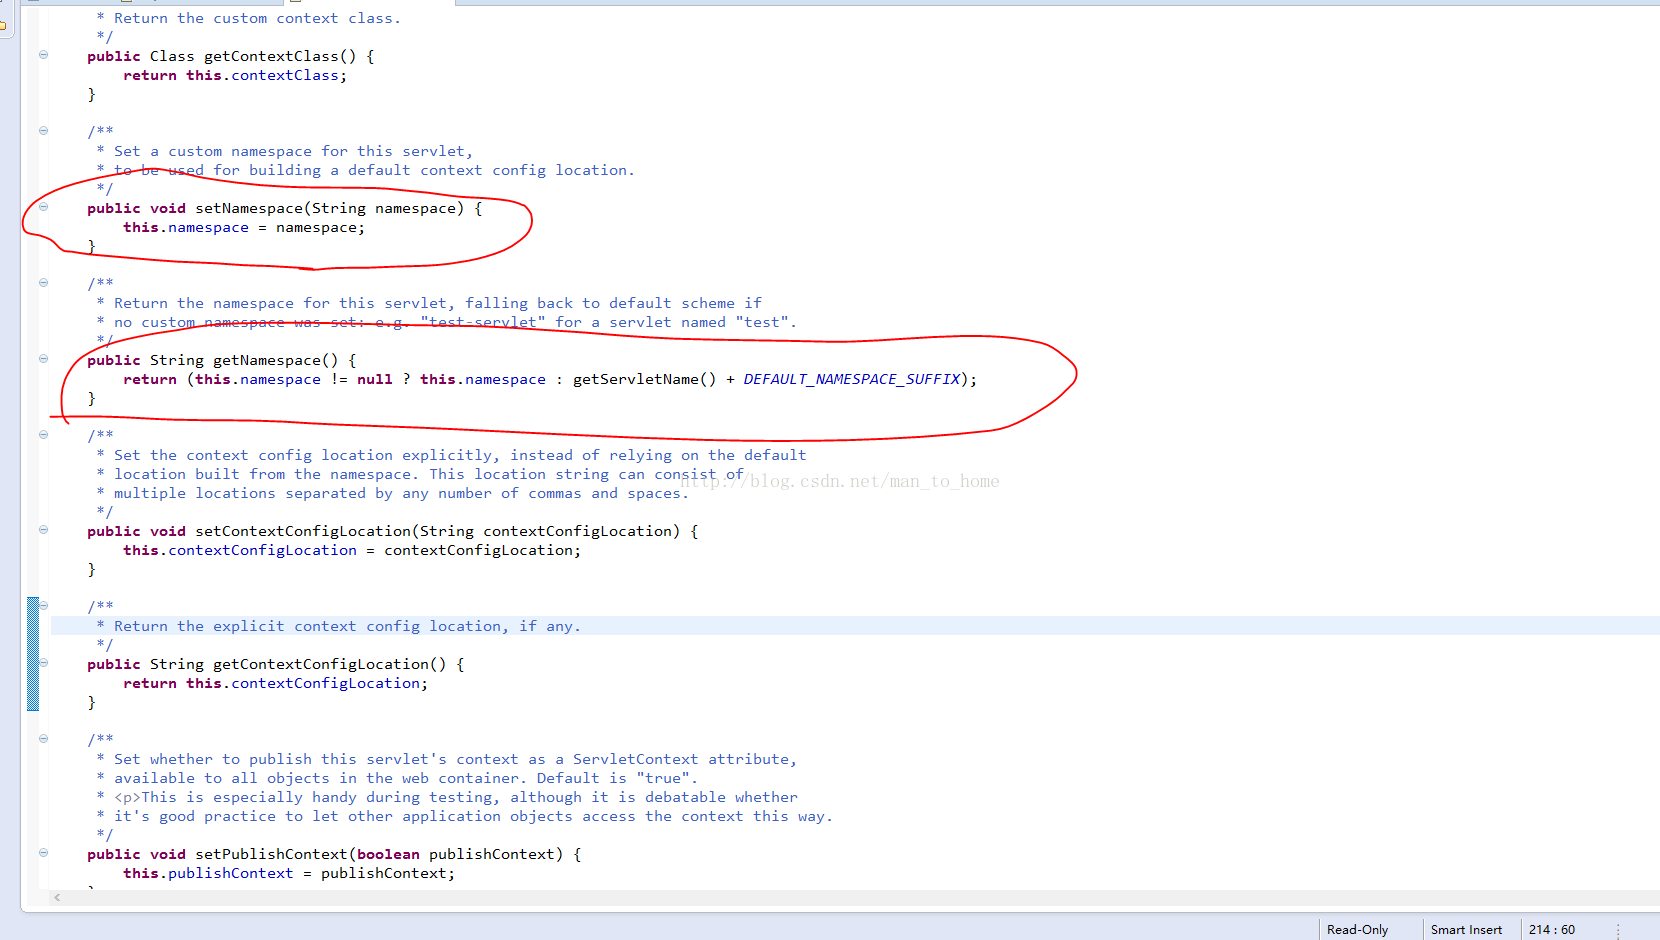Click 'this.publishContext = publishContext;' line
Viewport: 1660px width, 940px height.
click(289, 873)
